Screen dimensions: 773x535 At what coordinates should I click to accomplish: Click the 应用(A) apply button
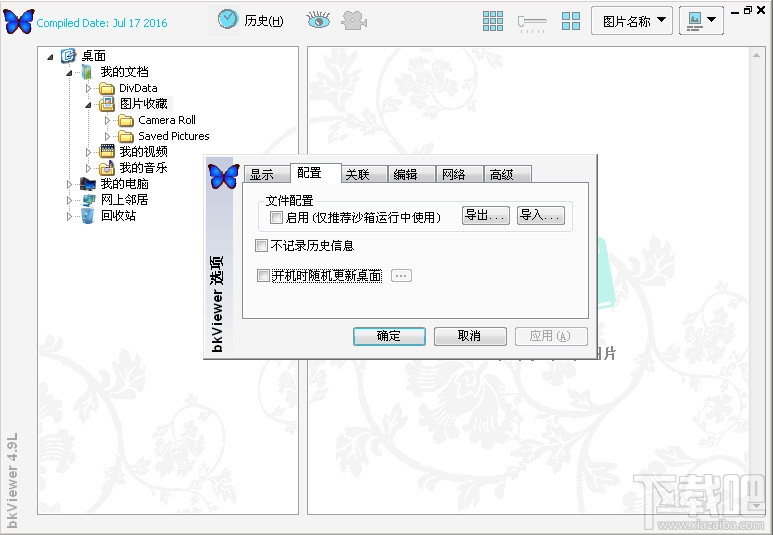[x=551, y=336]
